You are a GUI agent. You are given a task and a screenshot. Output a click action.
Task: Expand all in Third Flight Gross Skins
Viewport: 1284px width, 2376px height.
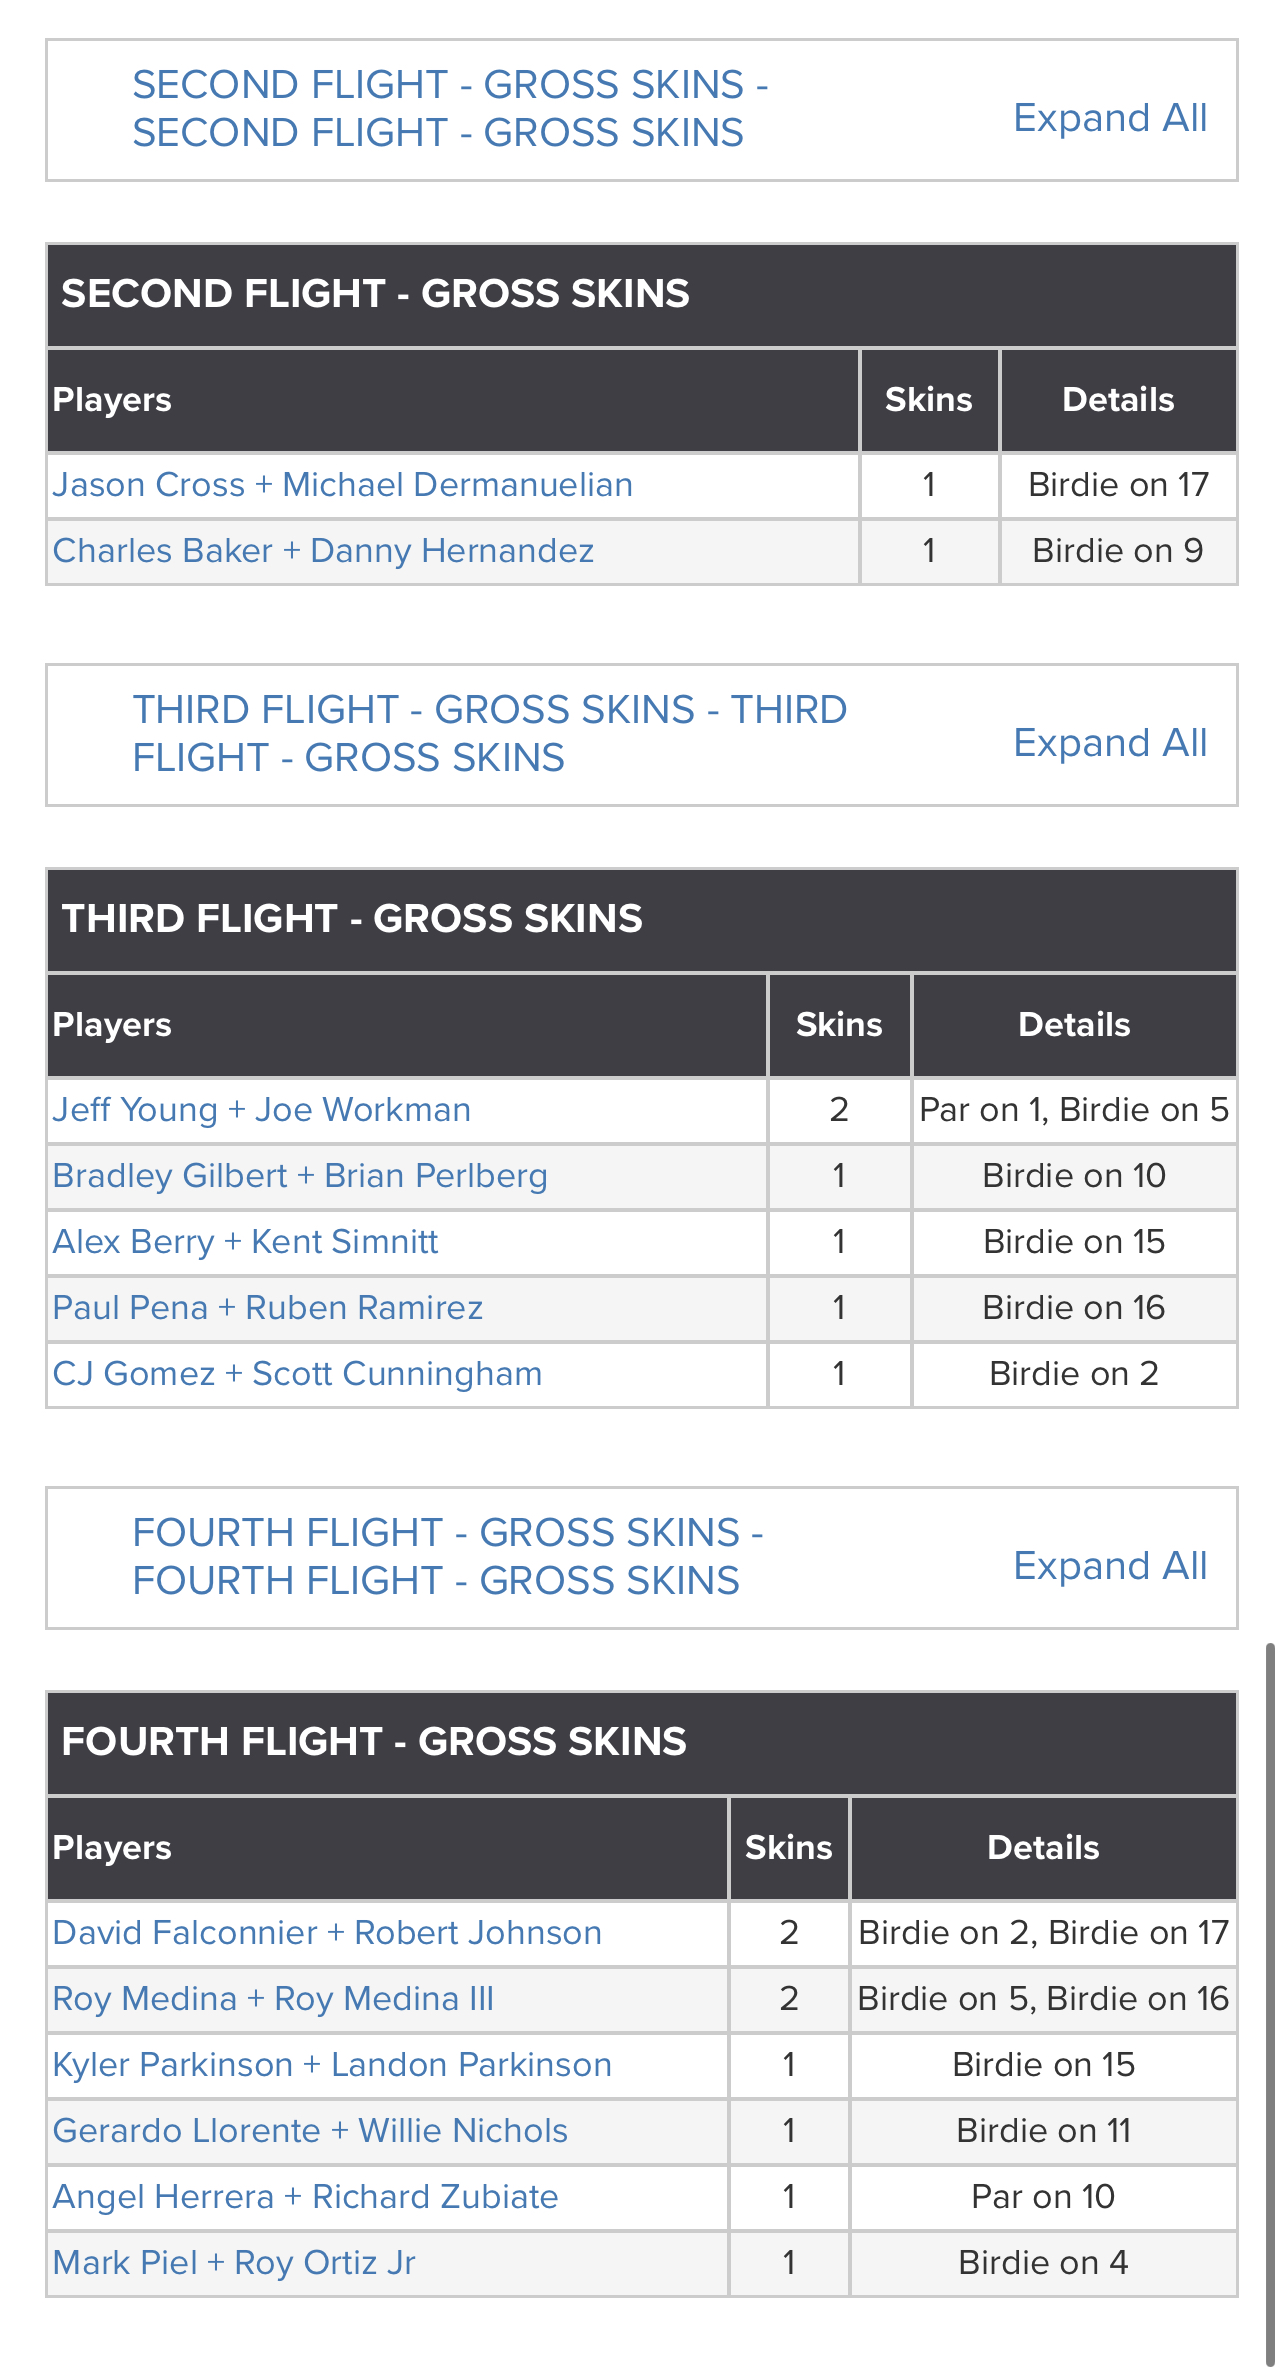1110,743
